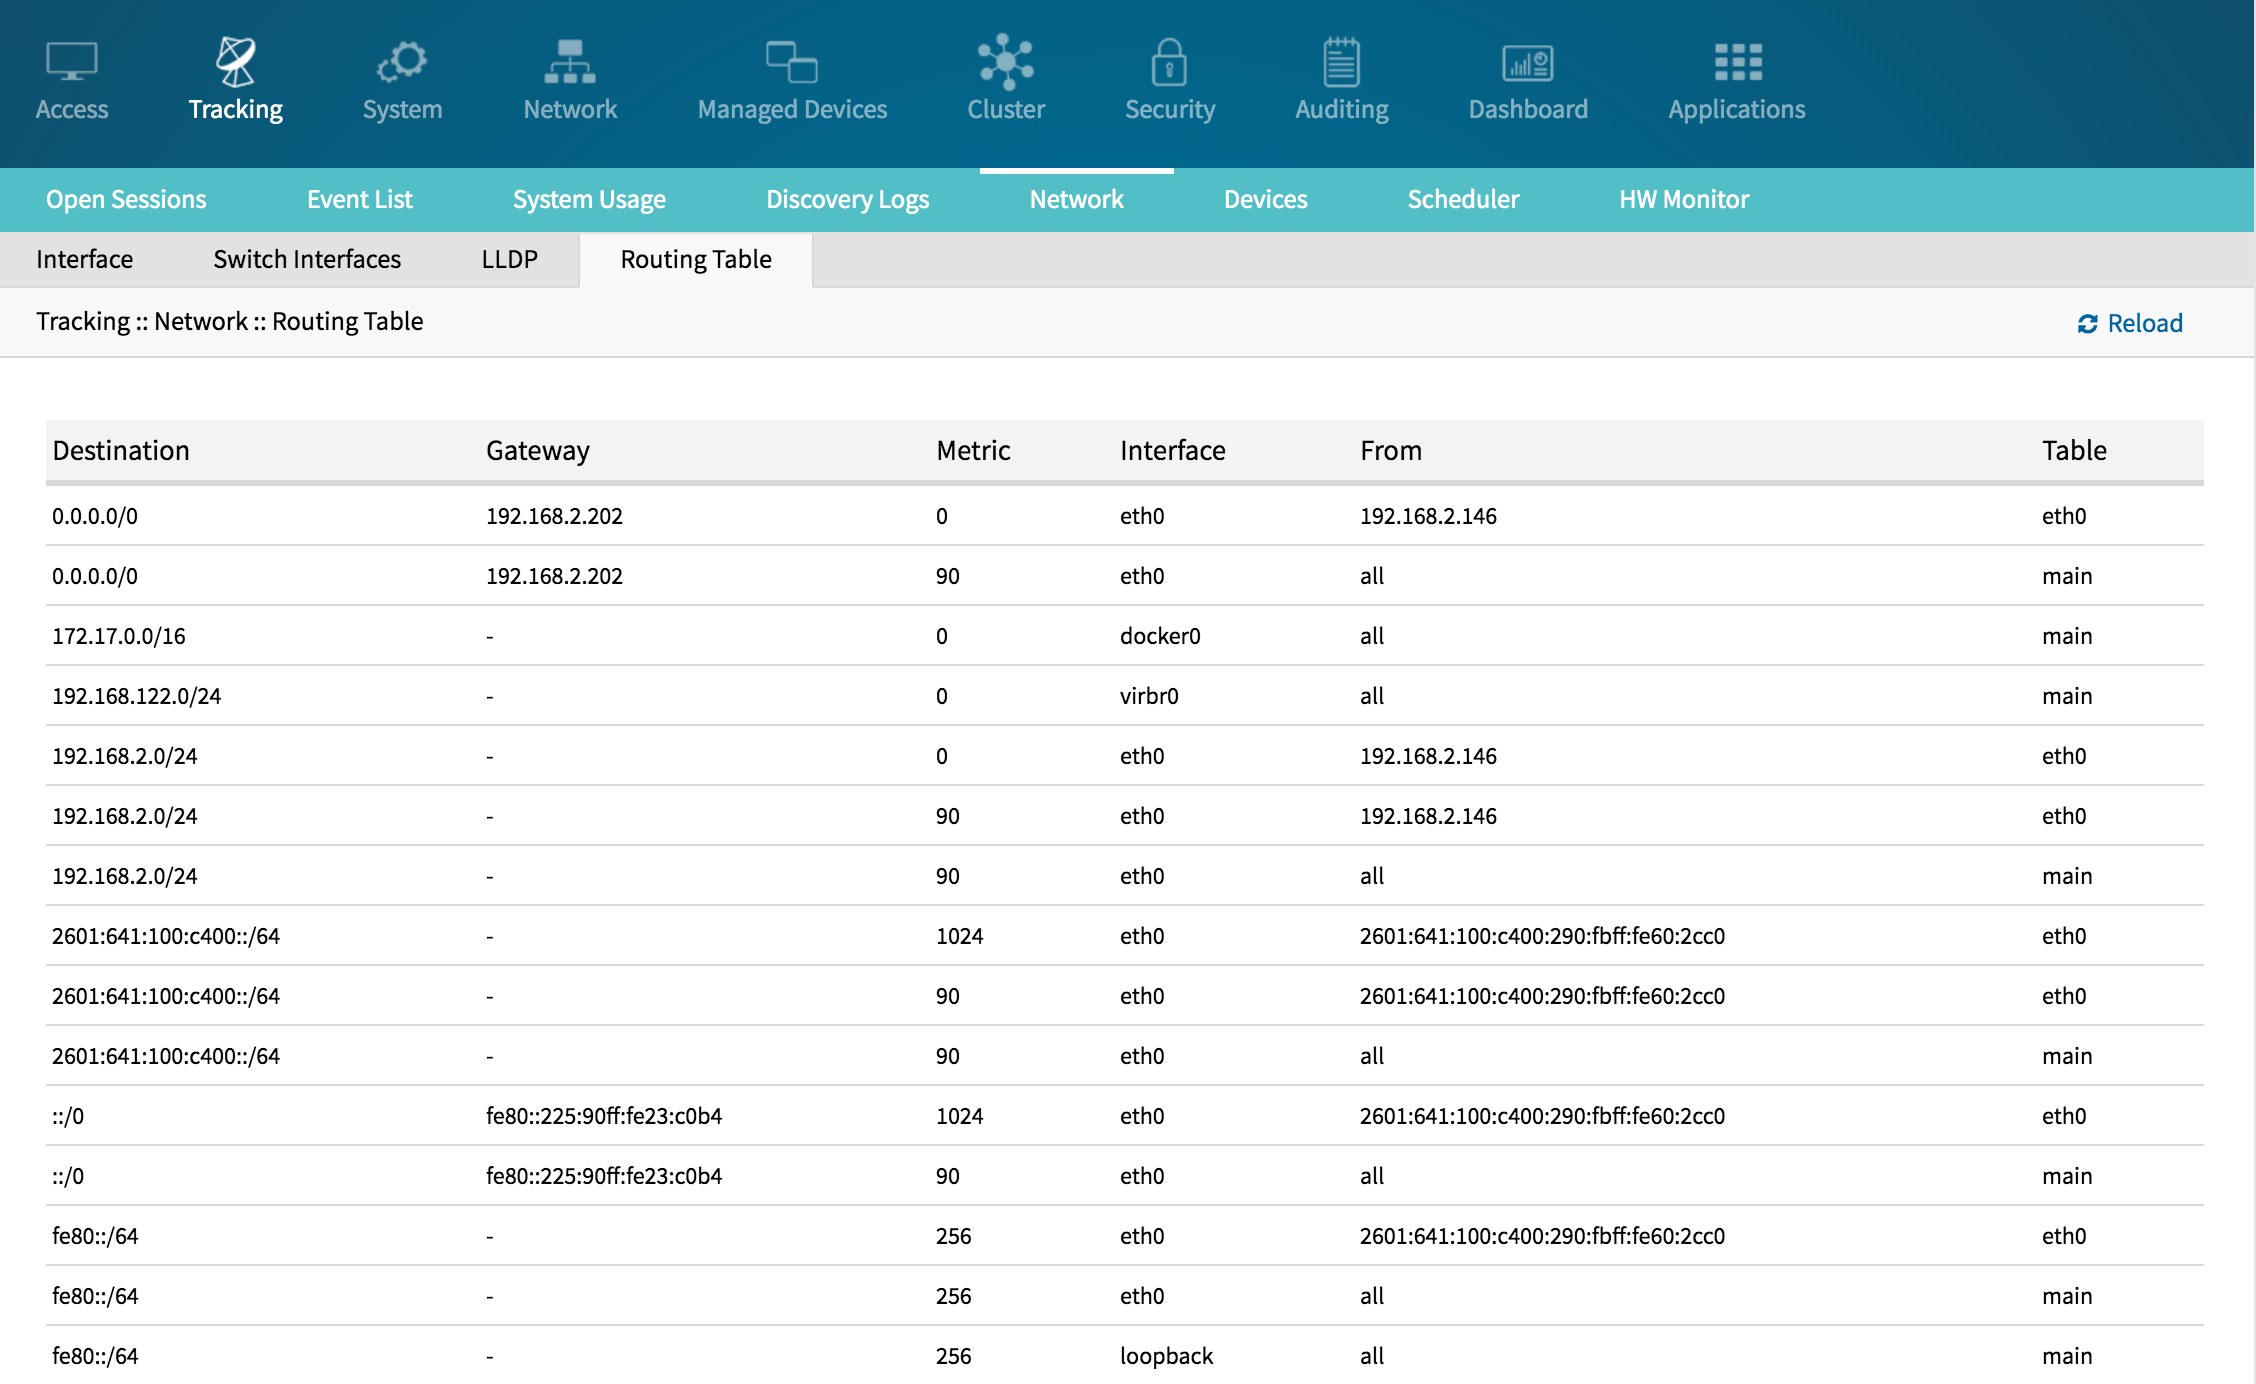Switch to Event List tab

click(x=360, y=199)
